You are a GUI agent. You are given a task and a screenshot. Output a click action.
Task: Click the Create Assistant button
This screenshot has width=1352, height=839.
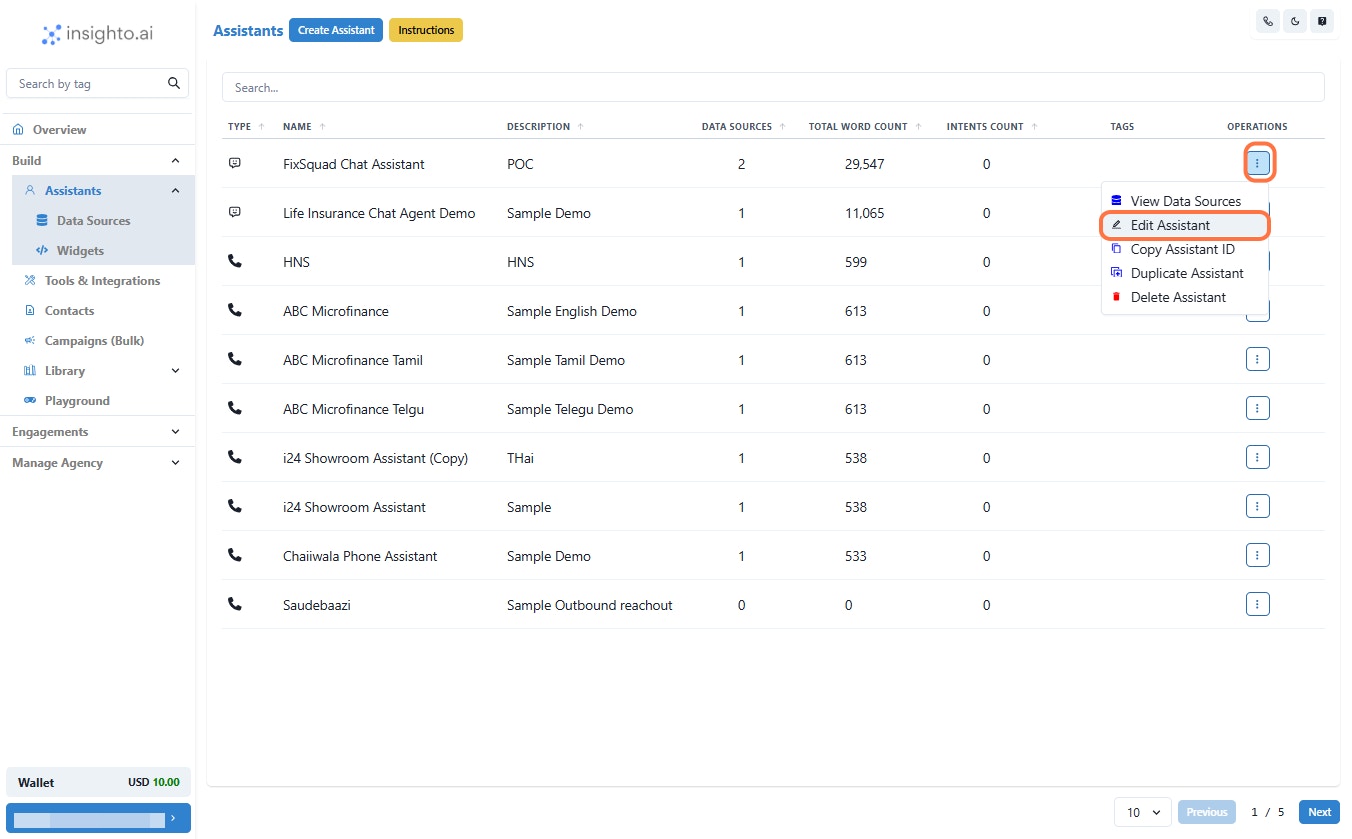coord(336,30)
